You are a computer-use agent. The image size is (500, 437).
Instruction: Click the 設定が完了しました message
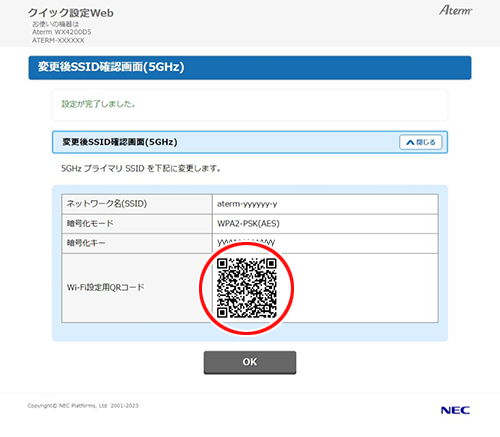tap(98, 104)
